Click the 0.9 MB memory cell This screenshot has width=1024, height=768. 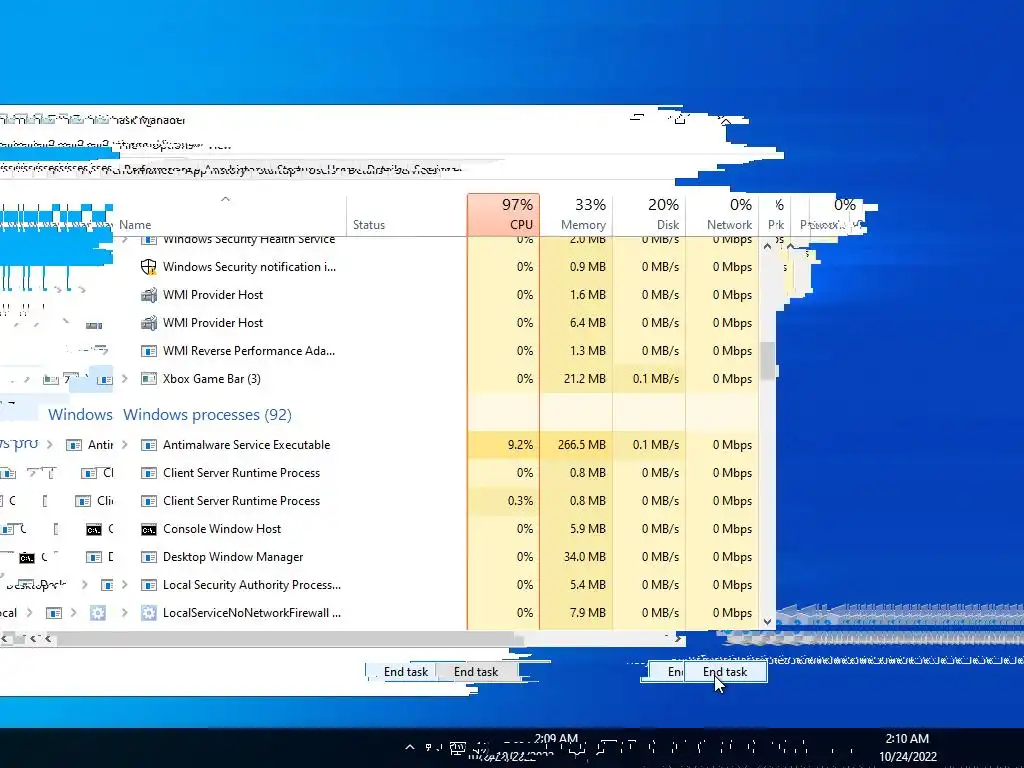click(576, 266)
